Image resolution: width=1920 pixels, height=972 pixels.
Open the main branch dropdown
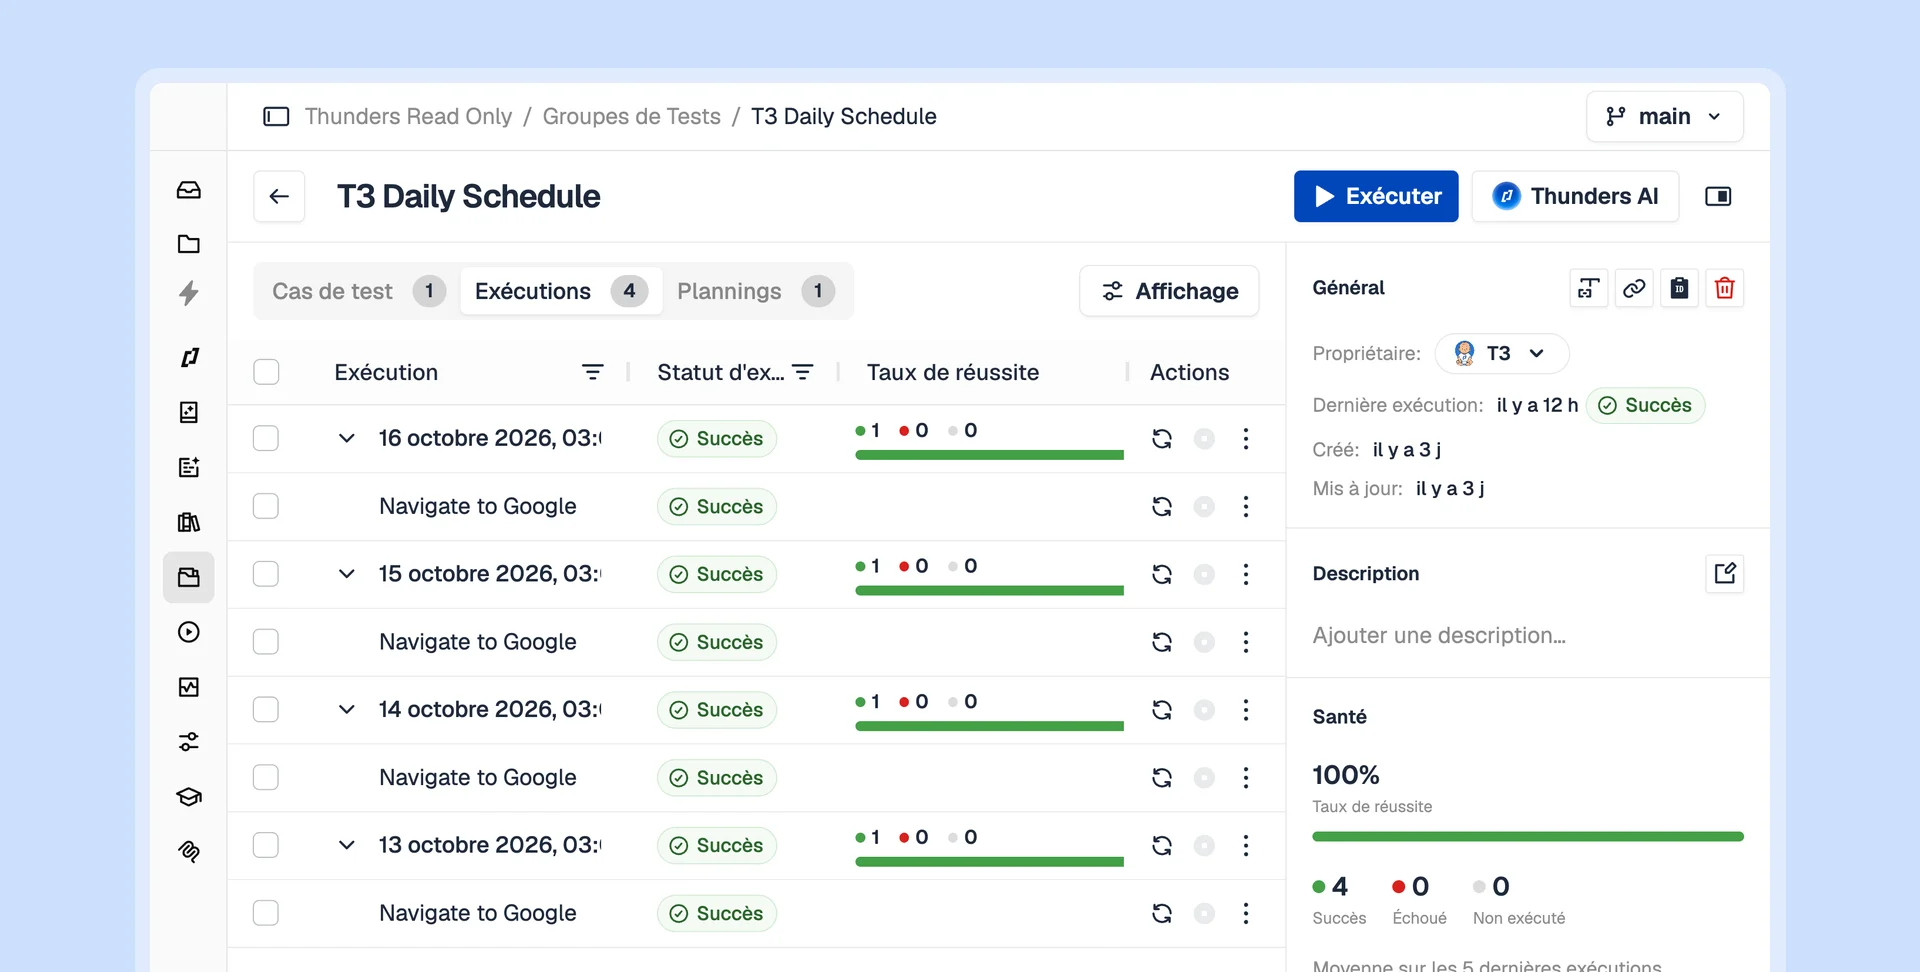[x=1665, y=117]
